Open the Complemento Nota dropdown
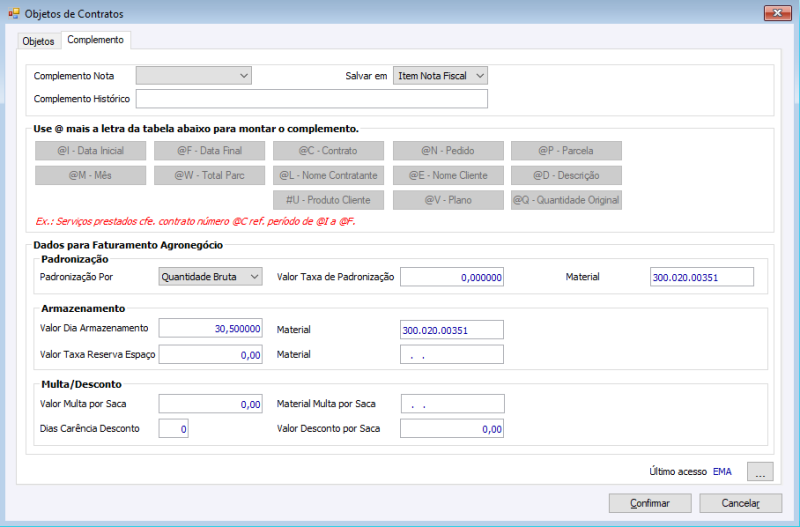 pyautogui.click(x=193, y=76)
